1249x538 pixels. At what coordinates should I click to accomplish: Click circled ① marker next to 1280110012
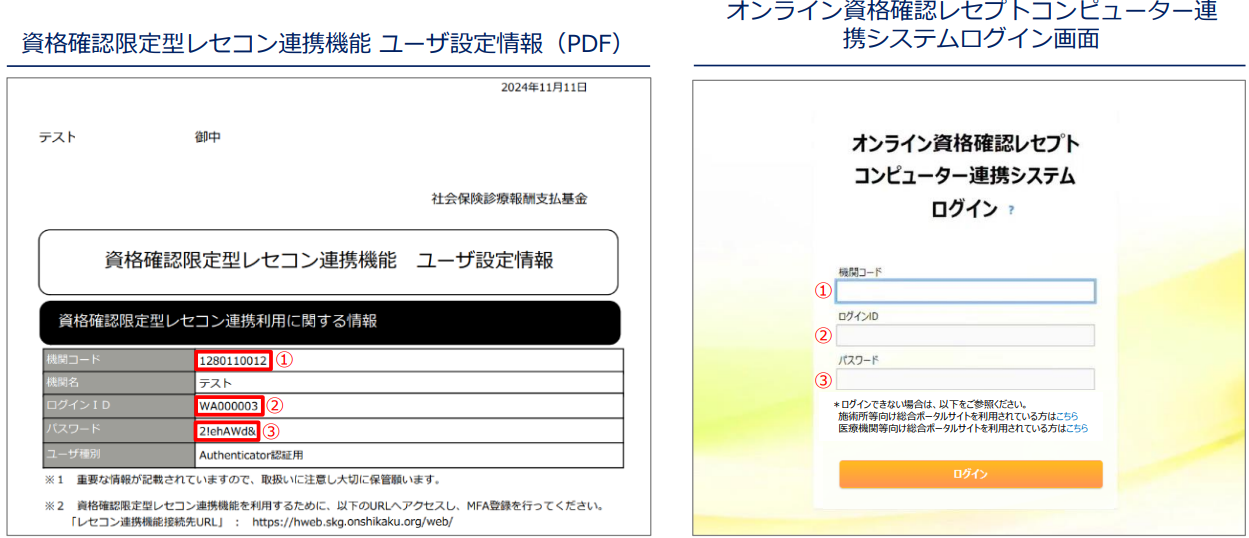(285, 360)
